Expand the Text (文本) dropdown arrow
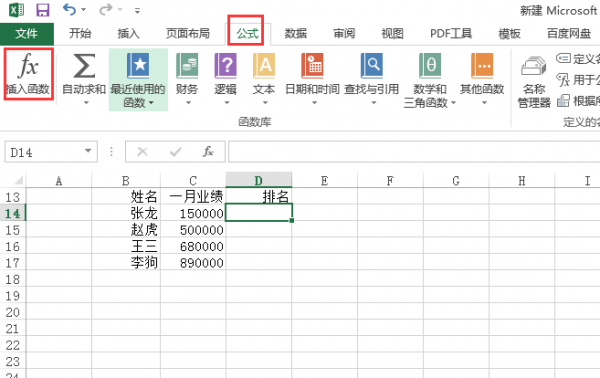This screenshot has height=378, width=600. tap(265, 103)
